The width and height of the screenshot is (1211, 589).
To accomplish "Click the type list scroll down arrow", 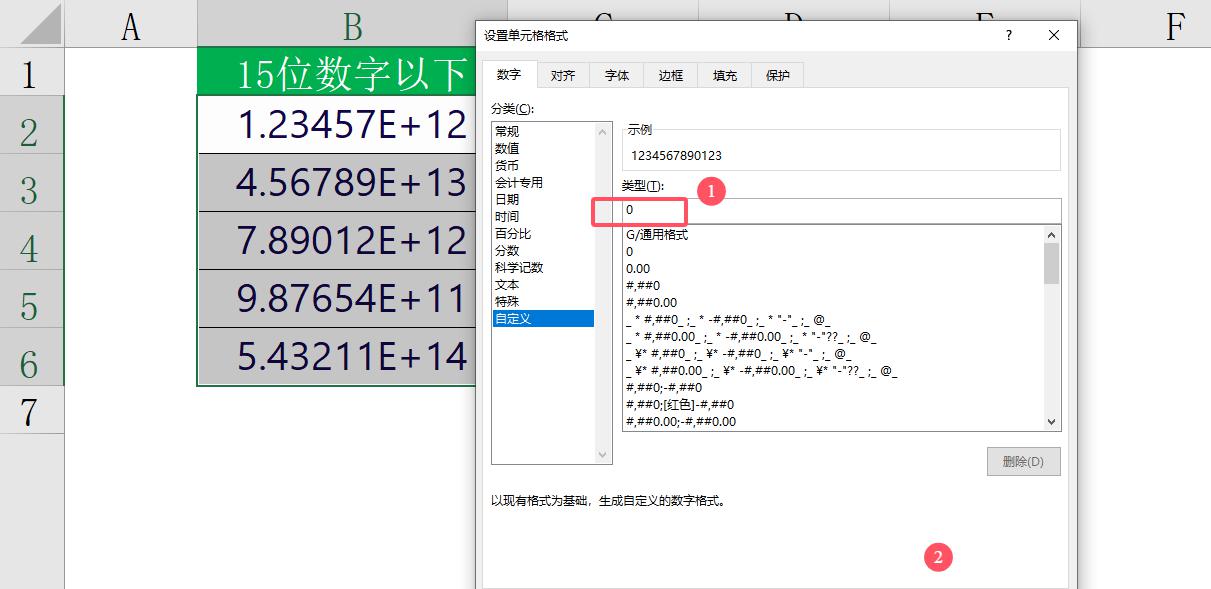I will [x=1051, y=422].
